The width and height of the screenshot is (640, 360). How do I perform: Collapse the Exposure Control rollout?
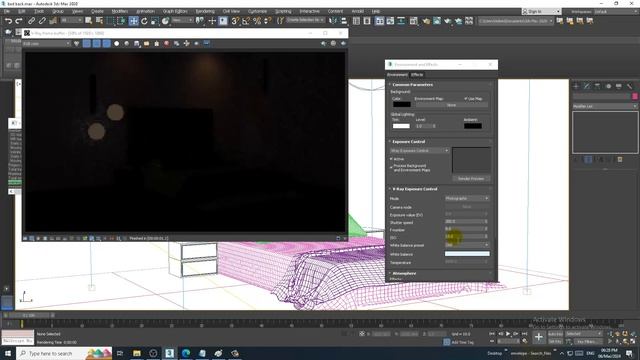click(408, 142)
